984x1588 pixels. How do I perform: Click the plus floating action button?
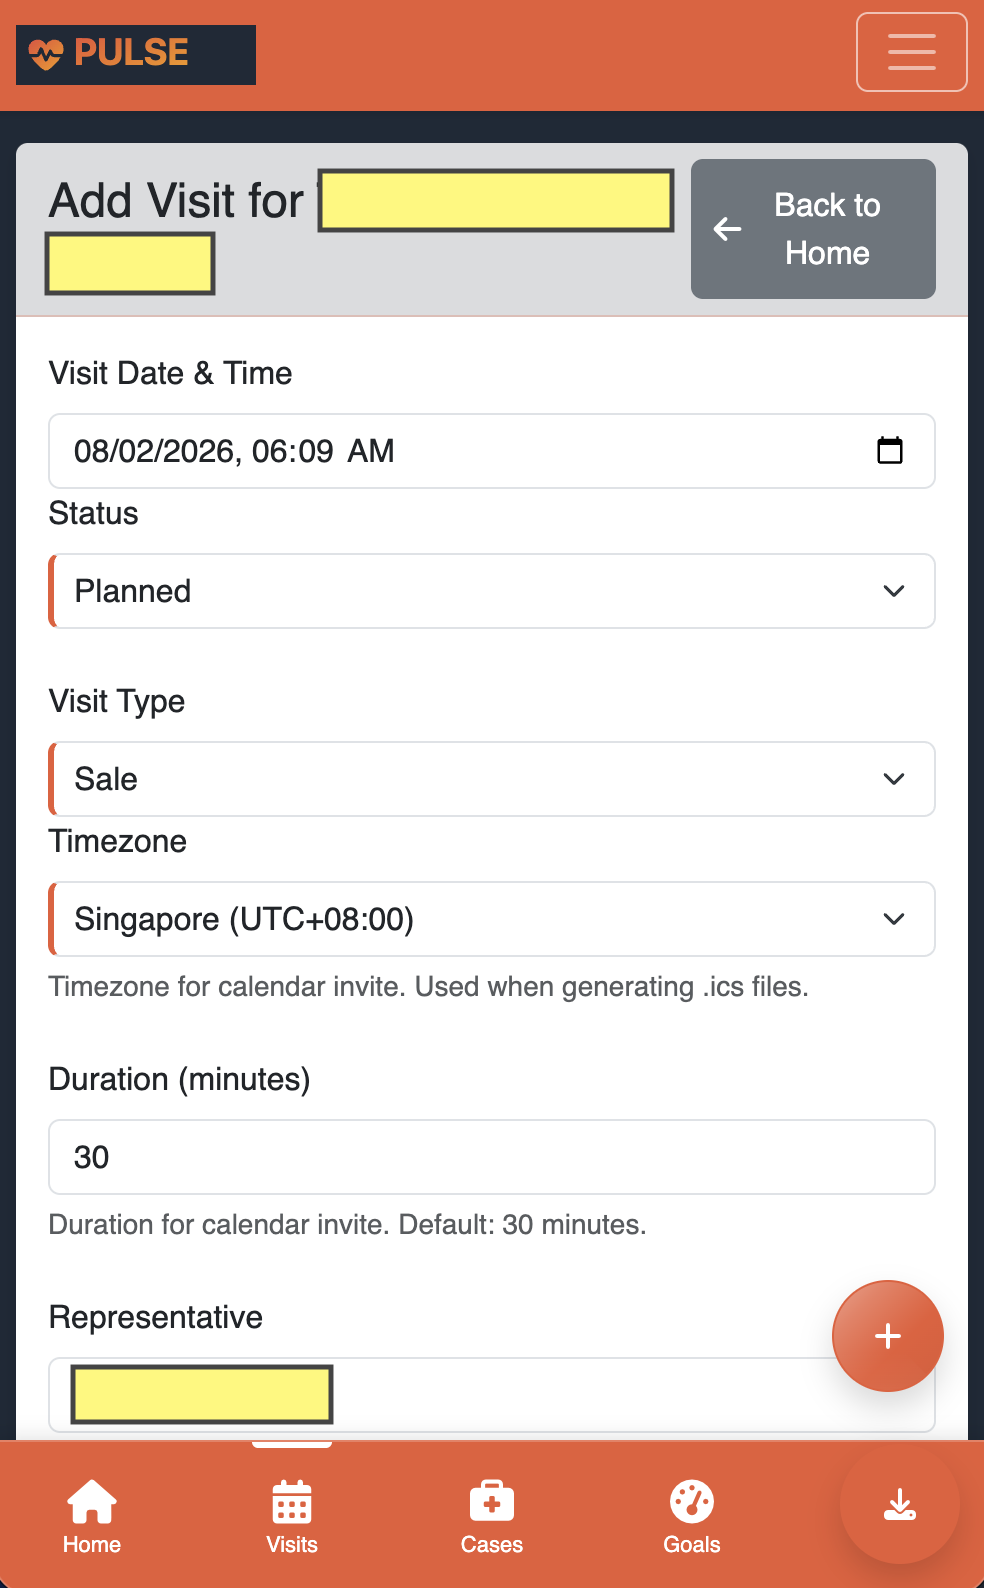pyautogui.click(x=887, y=1336)
